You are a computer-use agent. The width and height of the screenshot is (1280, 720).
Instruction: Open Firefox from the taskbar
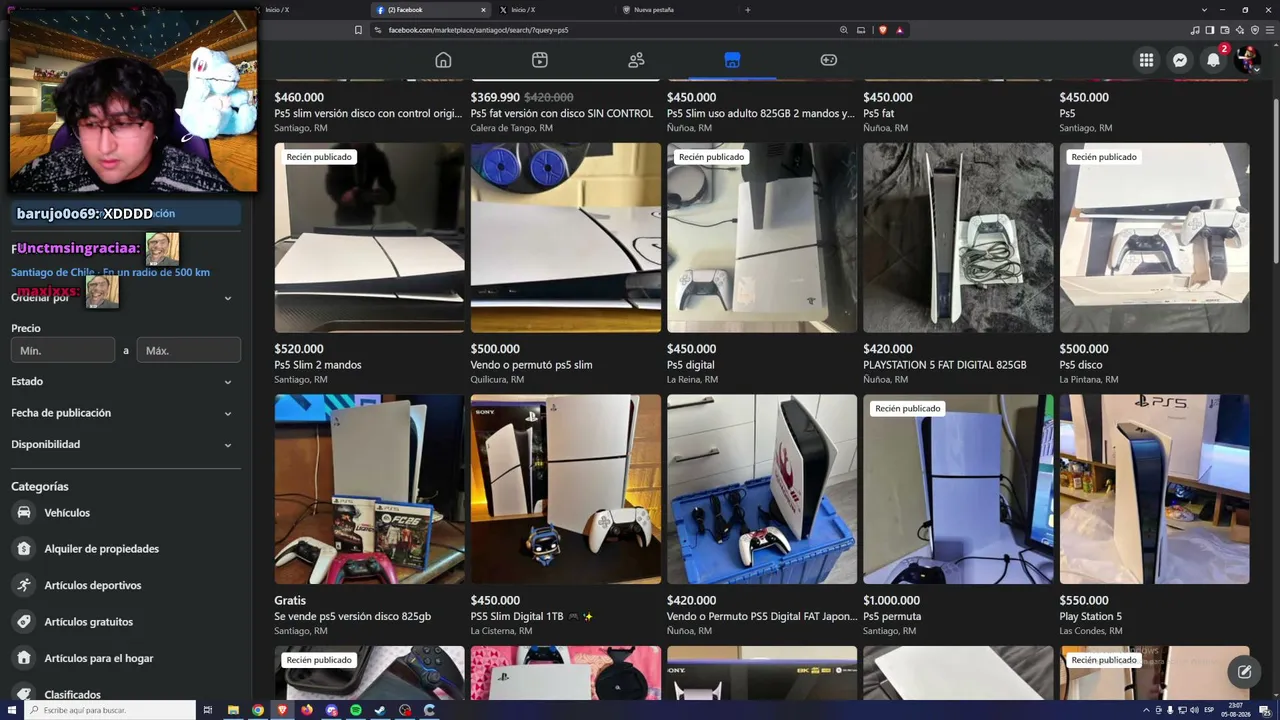point(307,710)
